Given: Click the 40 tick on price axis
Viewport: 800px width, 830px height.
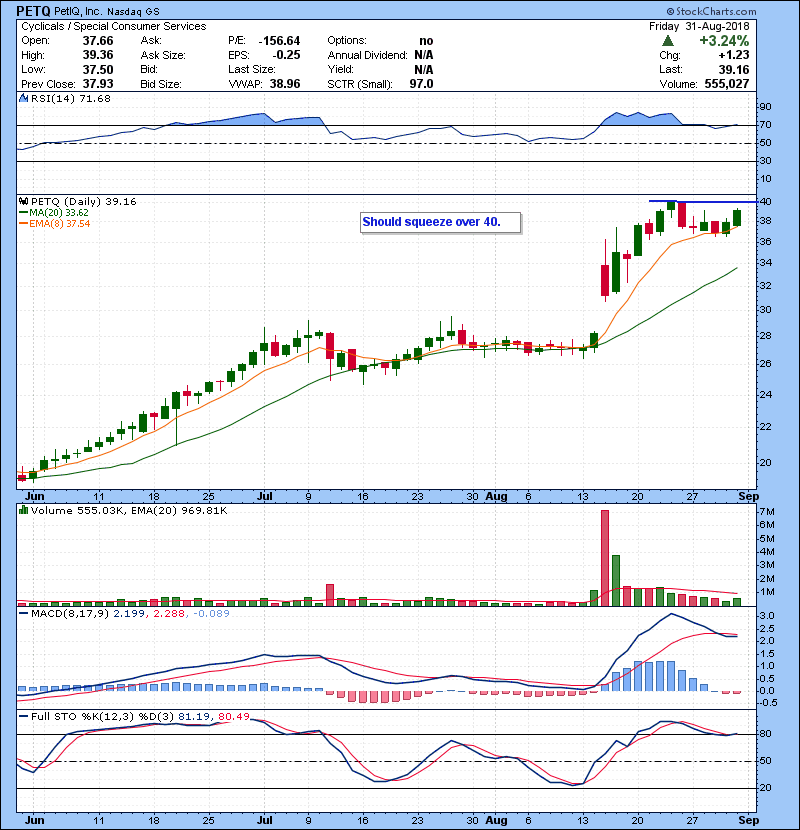Looking at the screenshot, I should tap(766, 202).
